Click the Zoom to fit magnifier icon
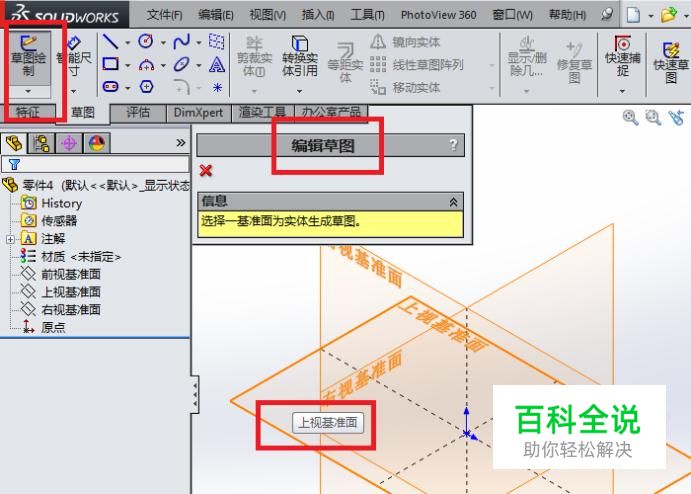The height and width of the screenshot is (494, 691). tap(630, 118)
